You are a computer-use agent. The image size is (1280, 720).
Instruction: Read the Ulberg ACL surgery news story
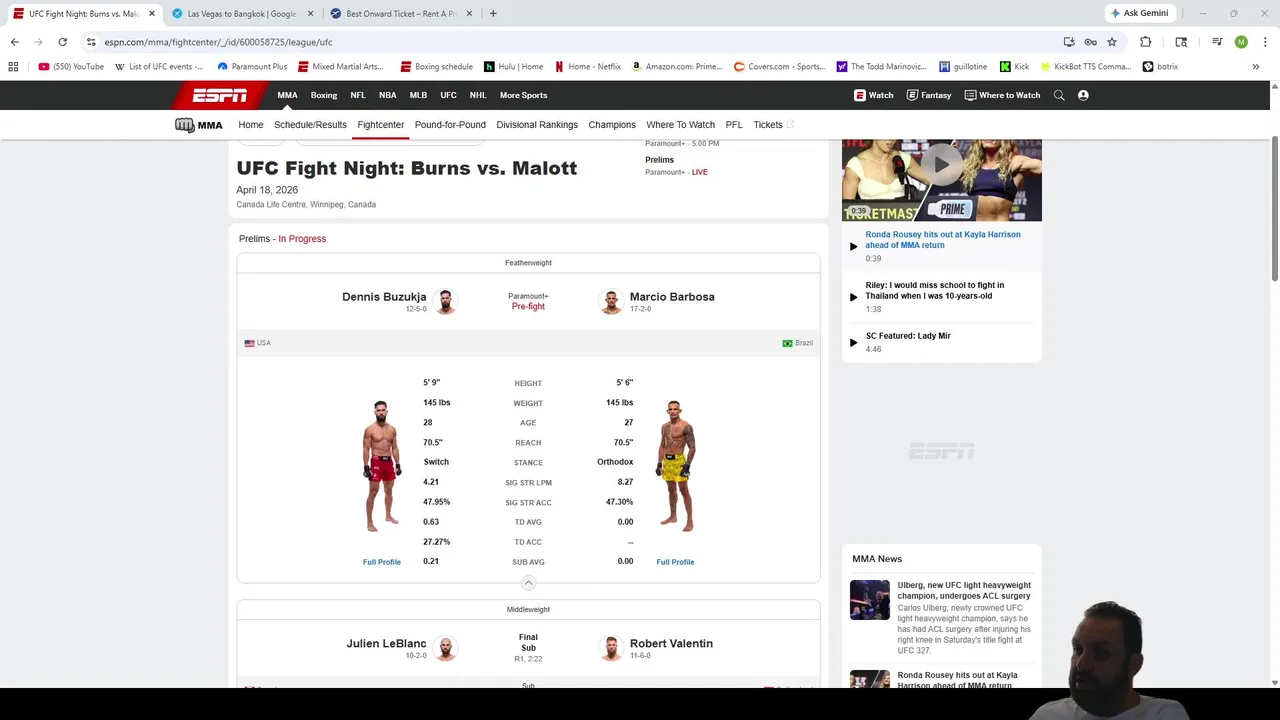964,591
